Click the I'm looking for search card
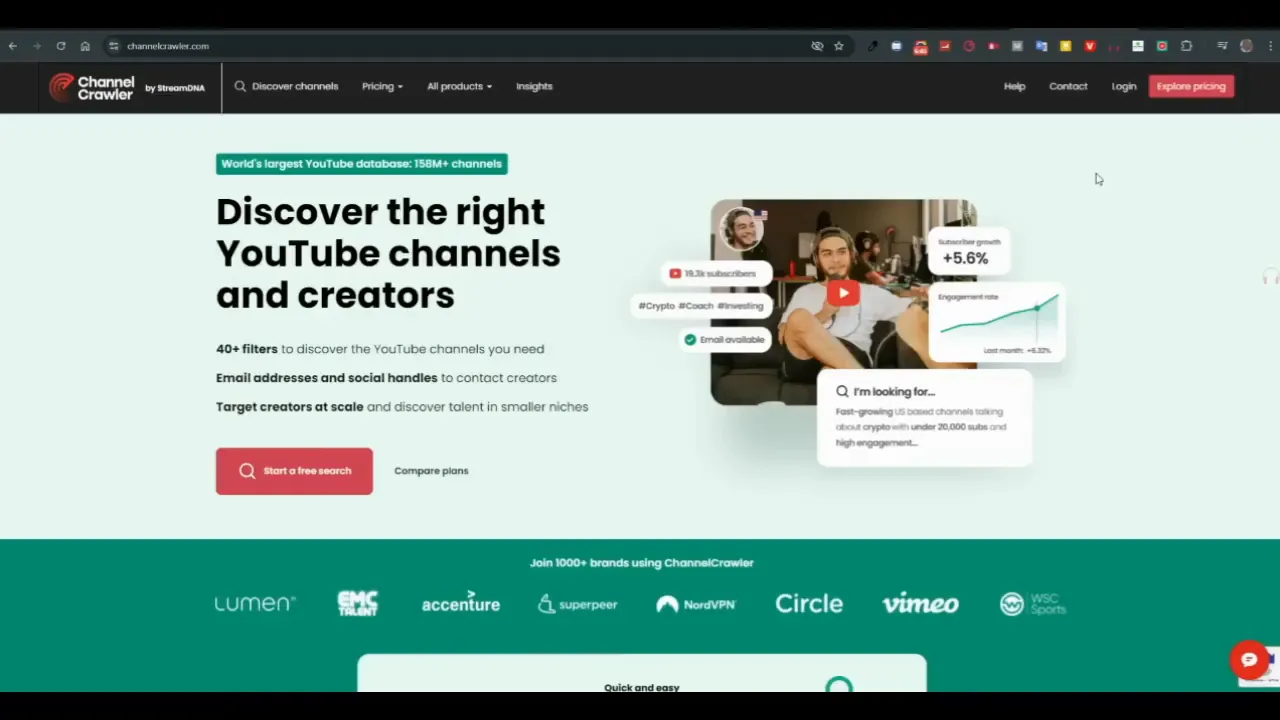1280x720 pixels. (x=924, y=417)
